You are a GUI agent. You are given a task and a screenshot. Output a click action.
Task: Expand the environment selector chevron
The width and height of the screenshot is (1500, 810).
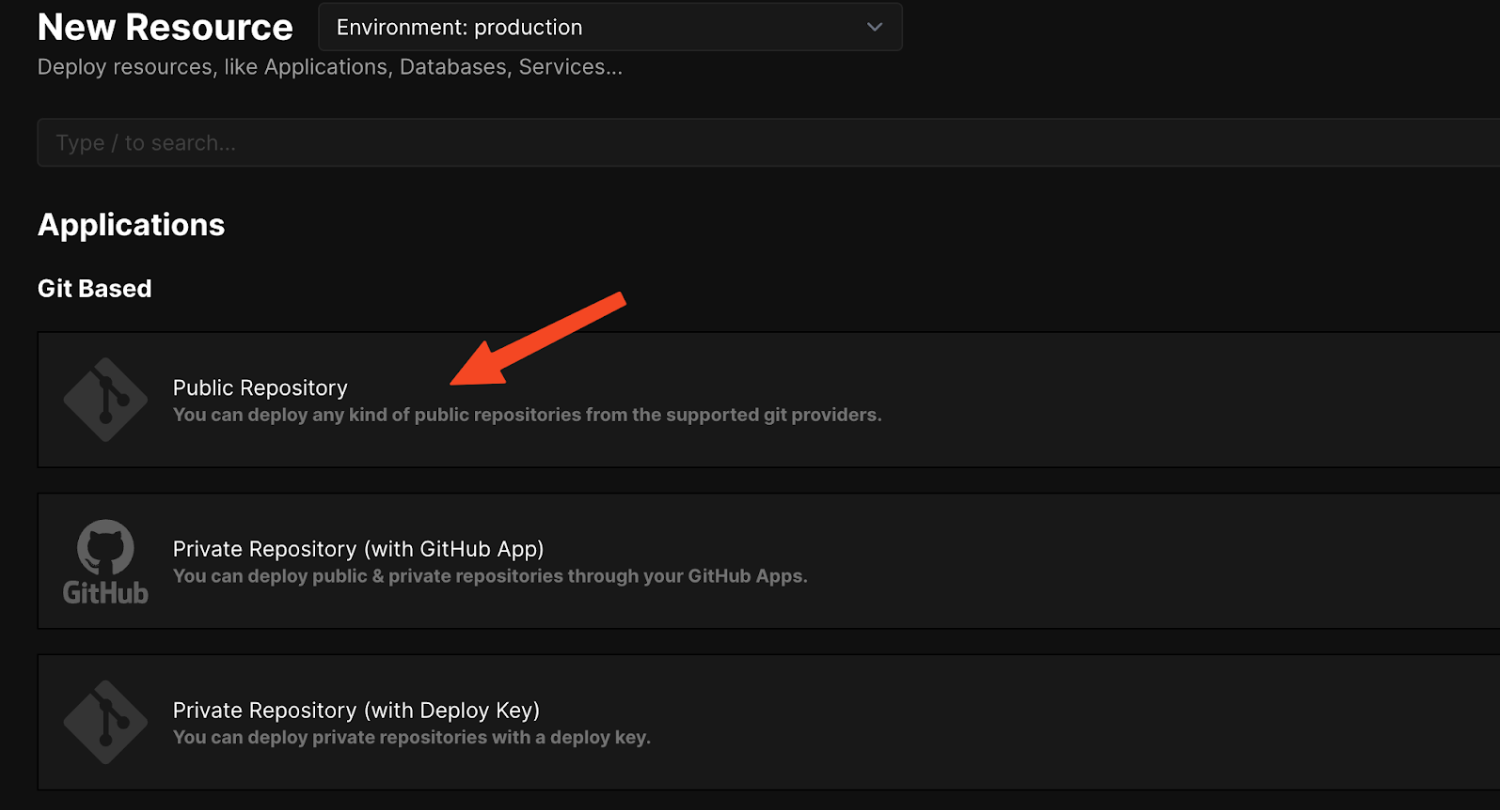click(x=875, y=27)
